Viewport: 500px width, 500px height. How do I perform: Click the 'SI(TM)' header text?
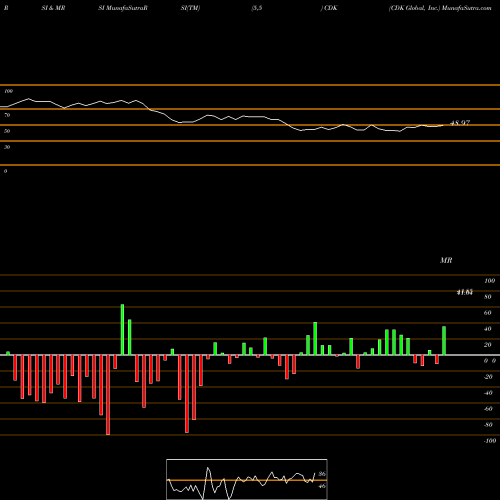[190, 8]
